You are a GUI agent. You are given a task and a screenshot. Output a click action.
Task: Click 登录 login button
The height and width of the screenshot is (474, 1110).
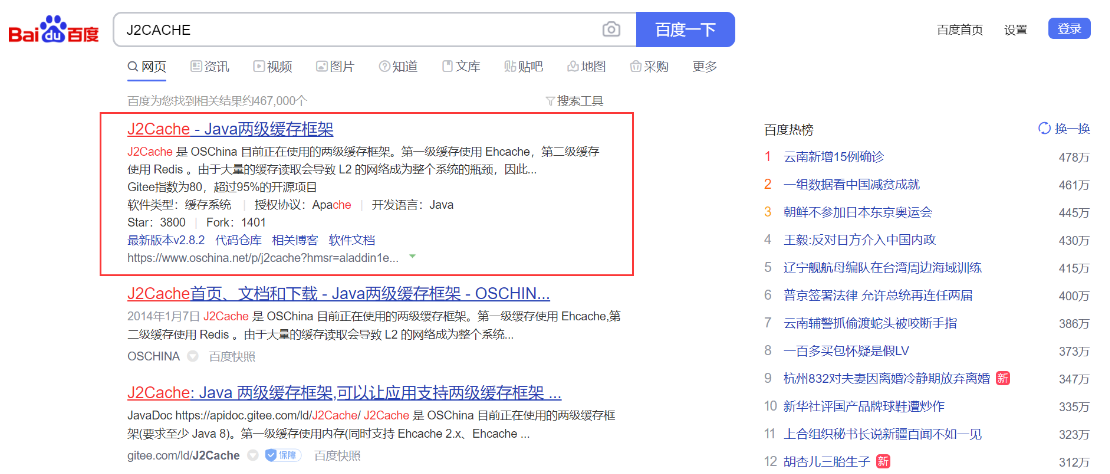[1069, 29]
